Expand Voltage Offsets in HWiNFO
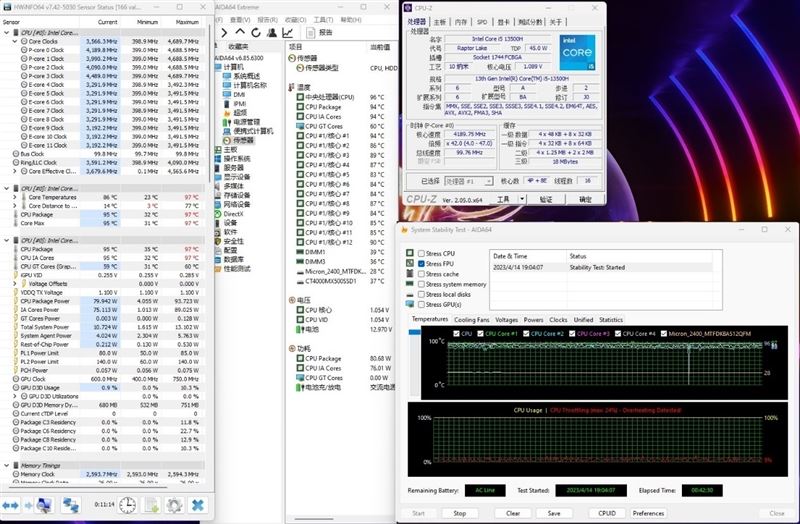This screenshot has height=524, width=800. click(15, 284)
